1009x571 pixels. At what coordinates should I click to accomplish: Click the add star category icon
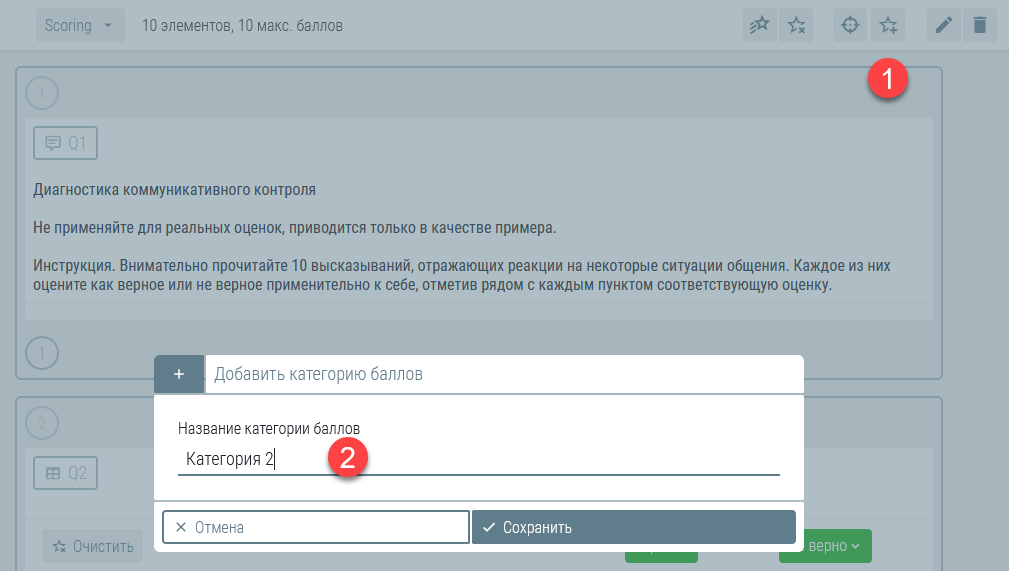click(888, 26)
